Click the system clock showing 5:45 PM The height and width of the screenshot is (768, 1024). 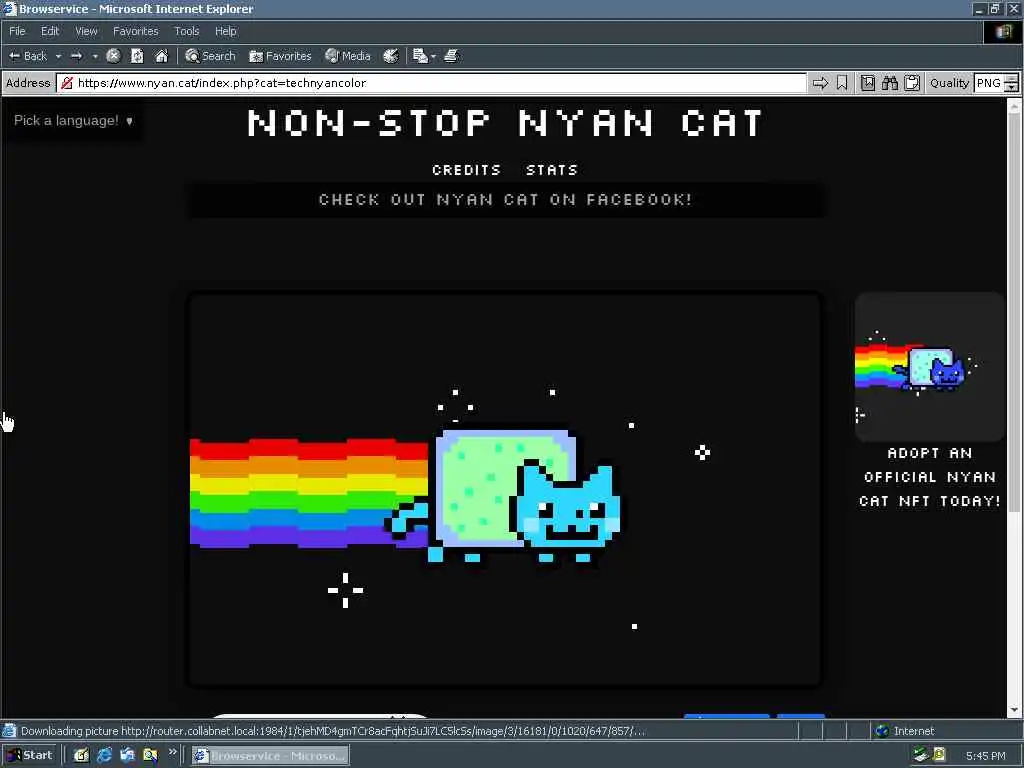tap(985, 756)
